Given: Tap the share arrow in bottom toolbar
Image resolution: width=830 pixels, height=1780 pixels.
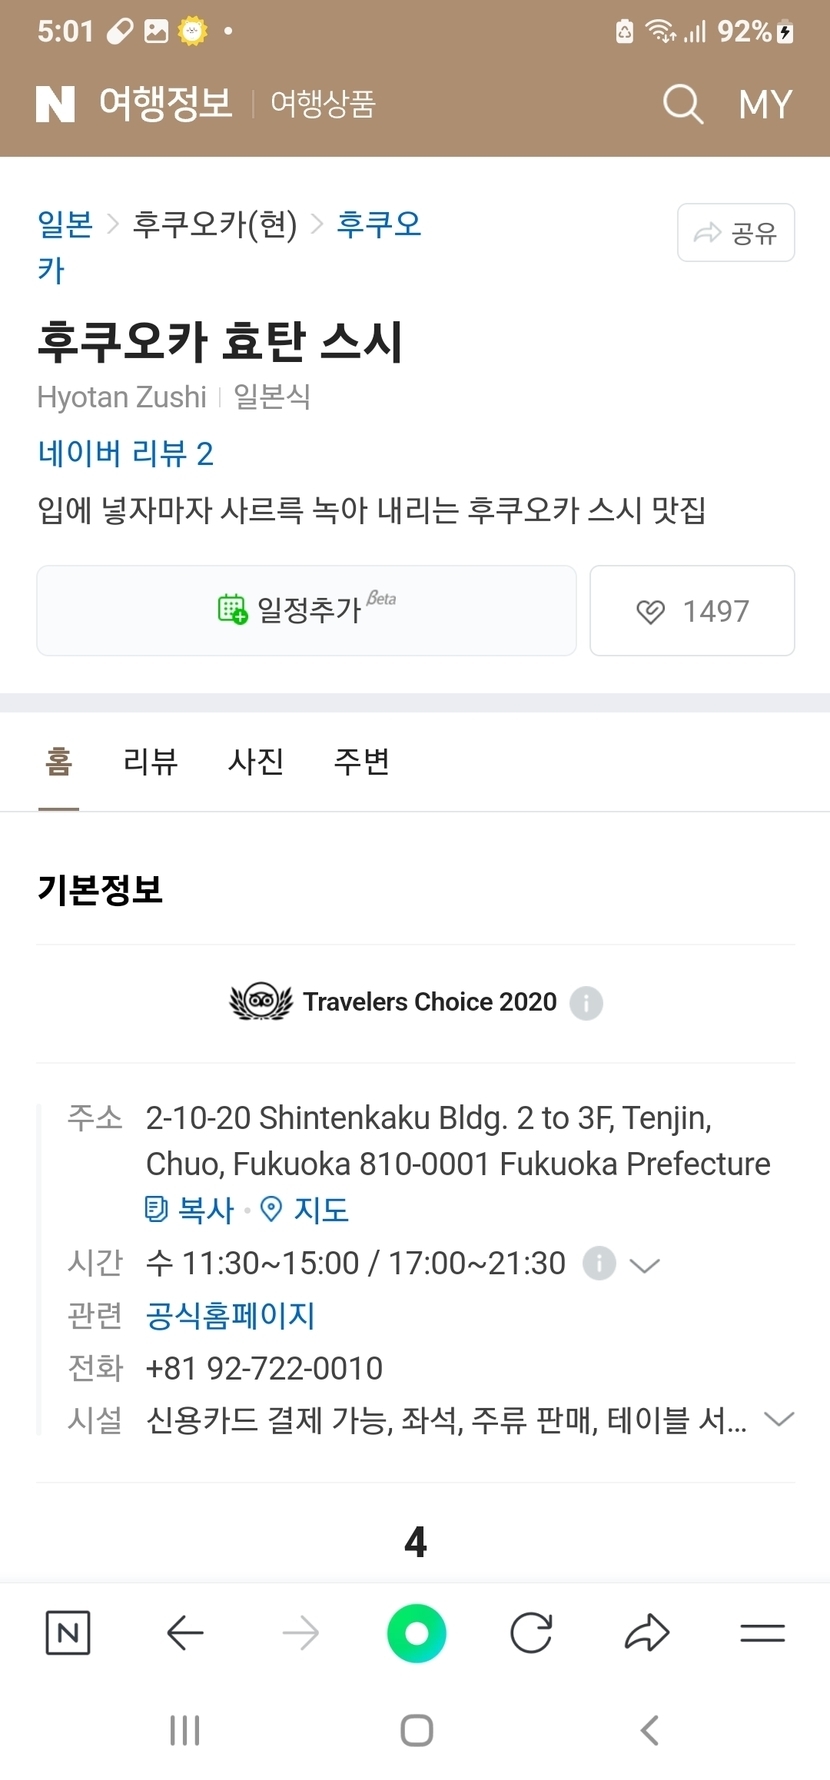Looking at the screenshot, I should [647, 1633].
